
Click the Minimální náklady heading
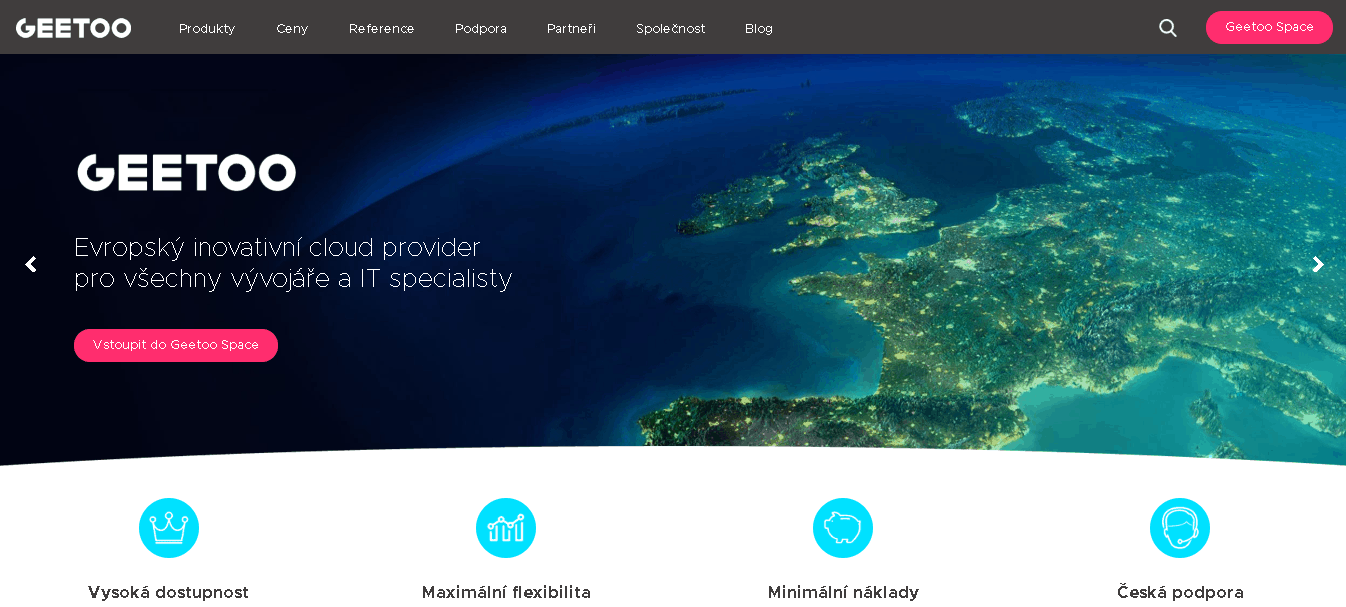click(x=843, y=592)
